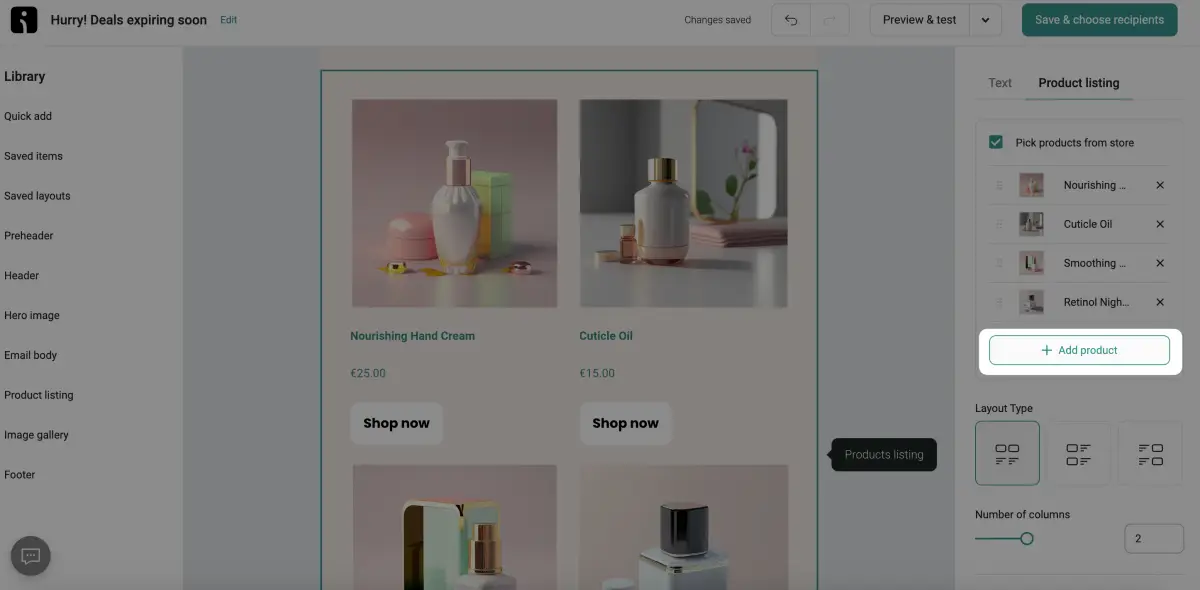
Task: Click the Add product button
Action: coord(1079,350)
